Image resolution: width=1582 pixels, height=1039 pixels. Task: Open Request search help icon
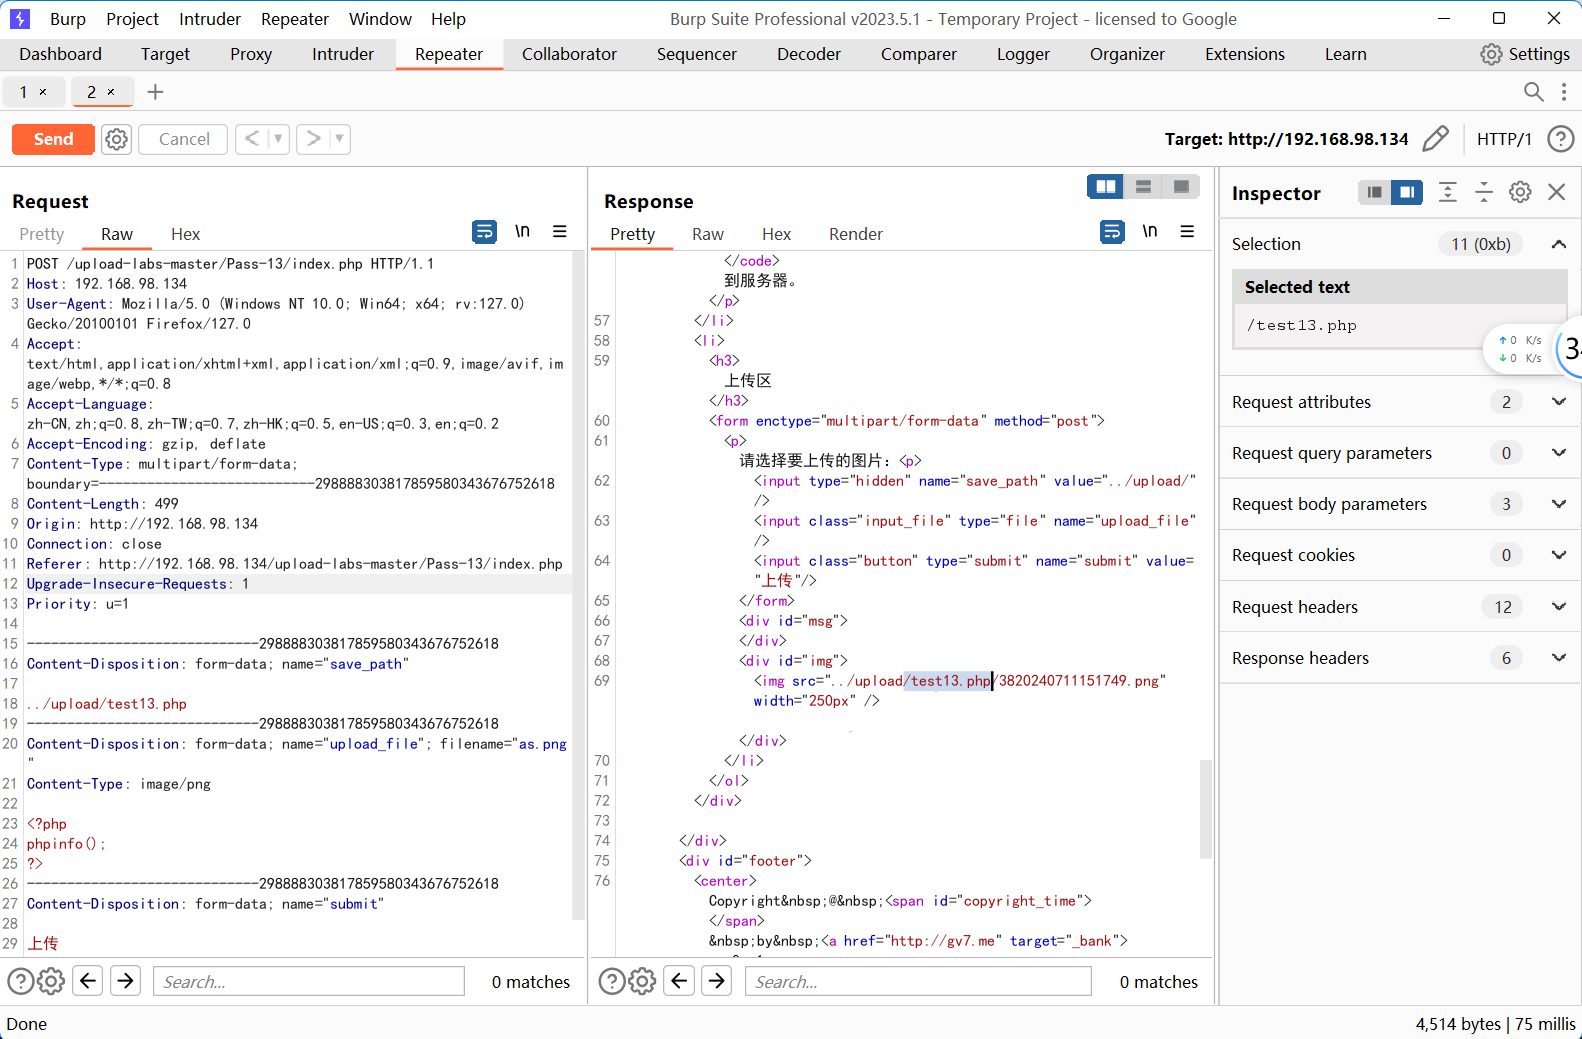(x=21, y=981)
